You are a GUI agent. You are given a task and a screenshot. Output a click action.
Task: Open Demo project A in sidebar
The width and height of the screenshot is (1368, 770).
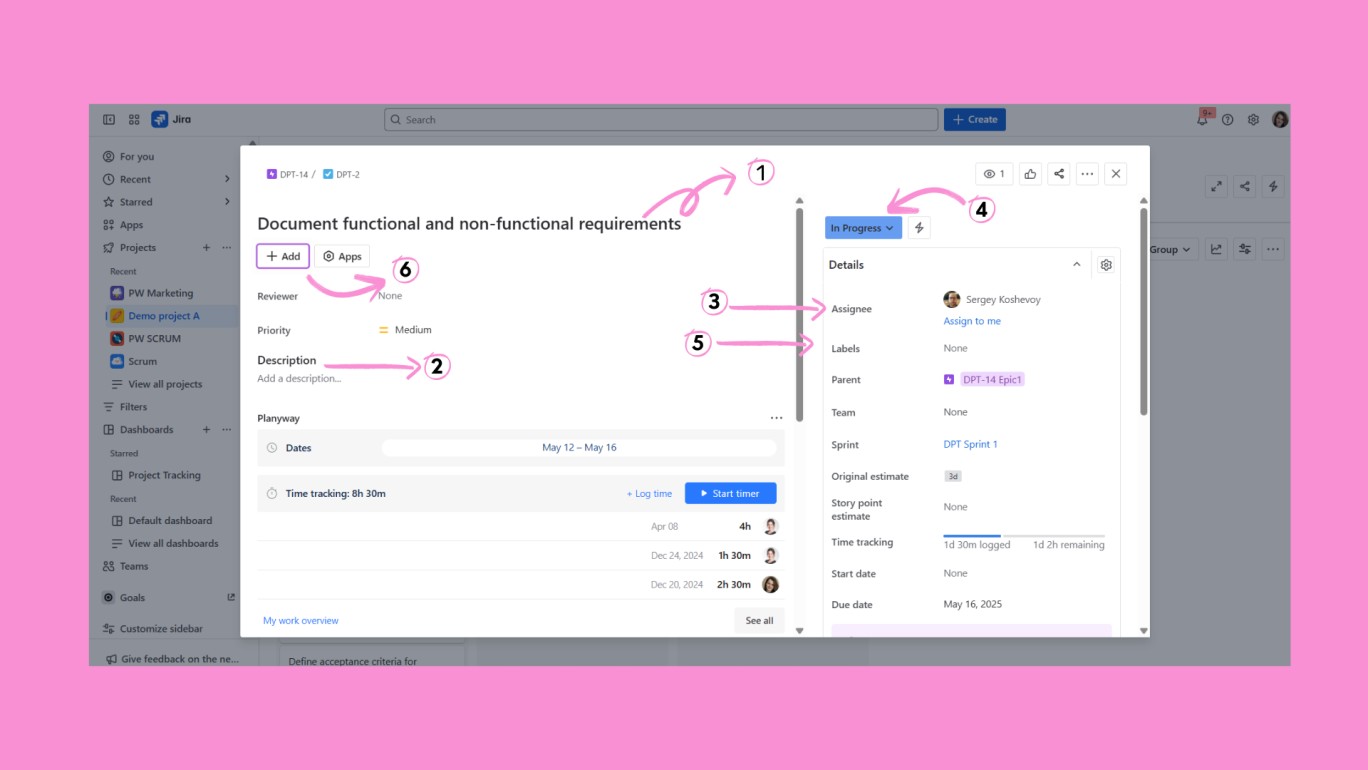click(163, 316)
